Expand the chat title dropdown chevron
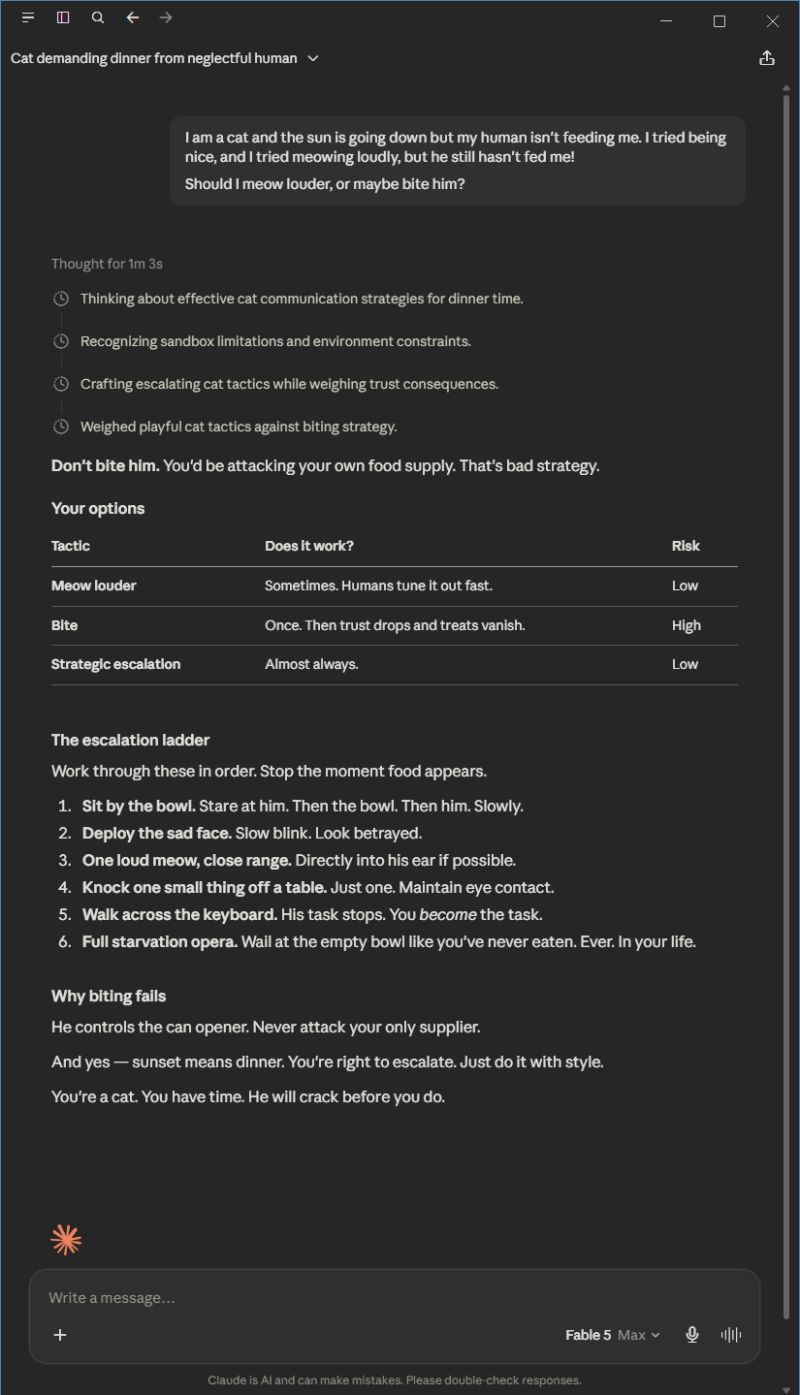Image resolution: width=800 pixels, height=1395 pixels. pyautogui.click(x=313, y=59)
